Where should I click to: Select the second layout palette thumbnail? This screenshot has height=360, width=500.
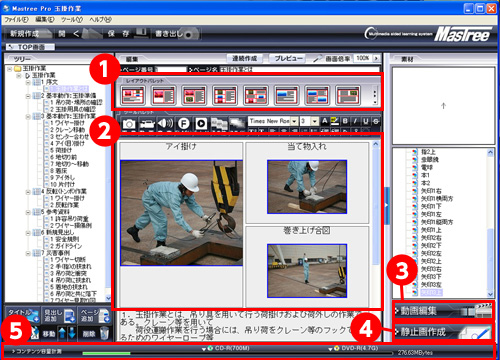pos(163,95)
